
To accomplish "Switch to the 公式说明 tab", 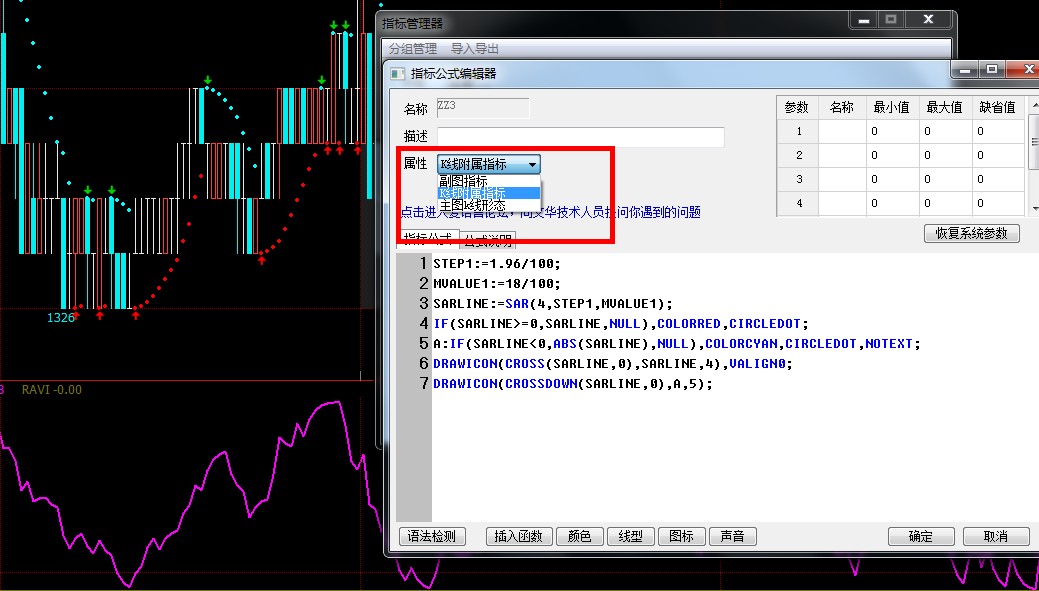I will tap(487, 239).
